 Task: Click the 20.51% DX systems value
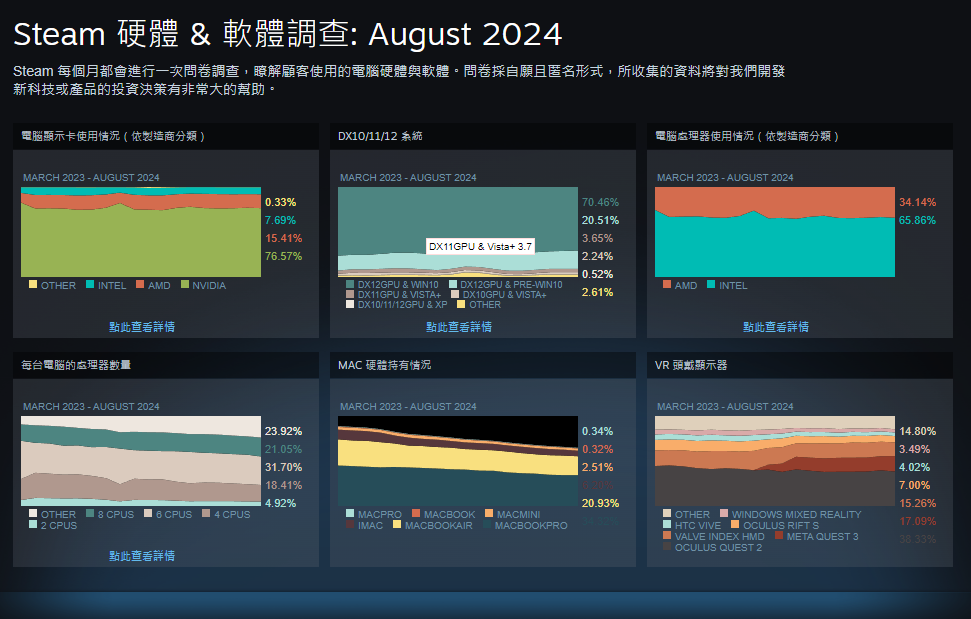(601, 220)
